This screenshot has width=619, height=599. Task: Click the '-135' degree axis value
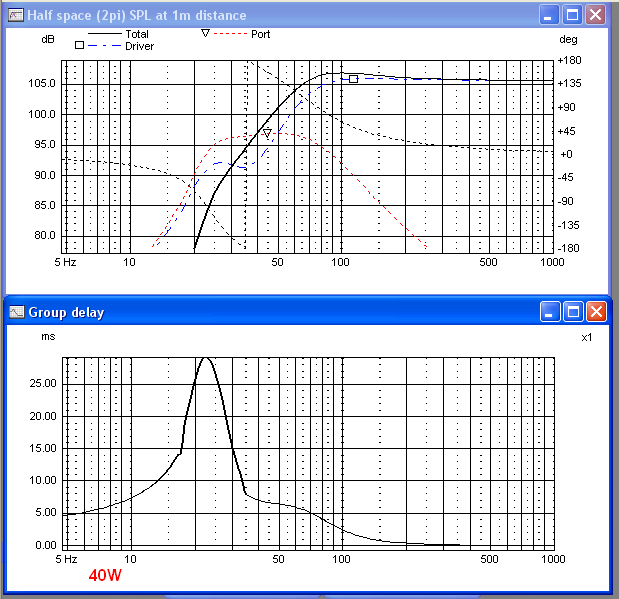568,225
